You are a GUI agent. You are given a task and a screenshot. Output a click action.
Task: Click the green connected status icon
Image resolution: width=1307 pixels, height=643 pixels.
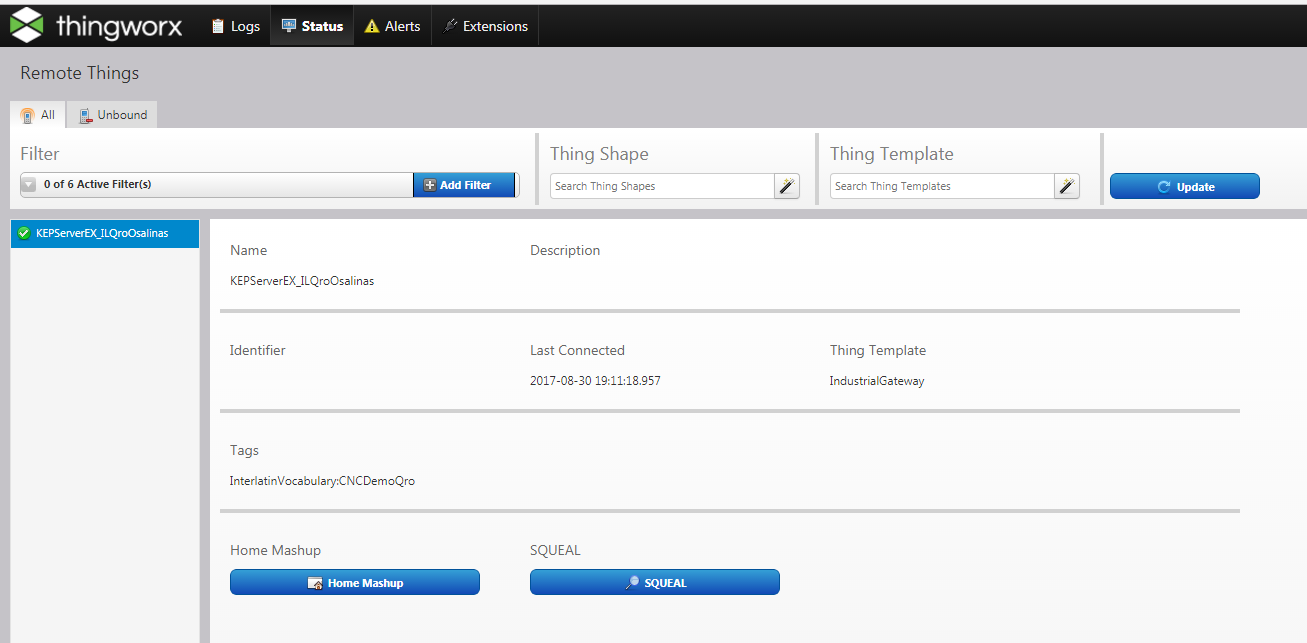point(24,233)
